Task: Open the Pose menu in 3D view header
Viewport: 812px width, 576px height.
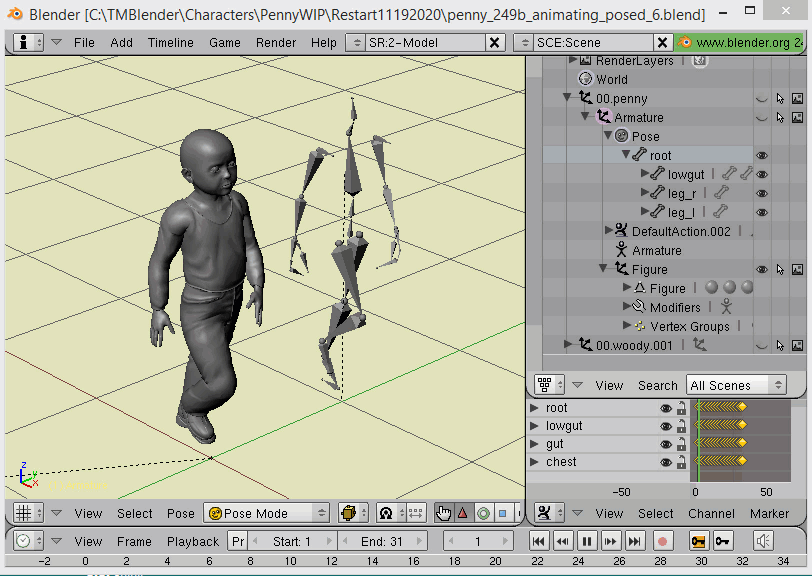Action: coord(181,513)
